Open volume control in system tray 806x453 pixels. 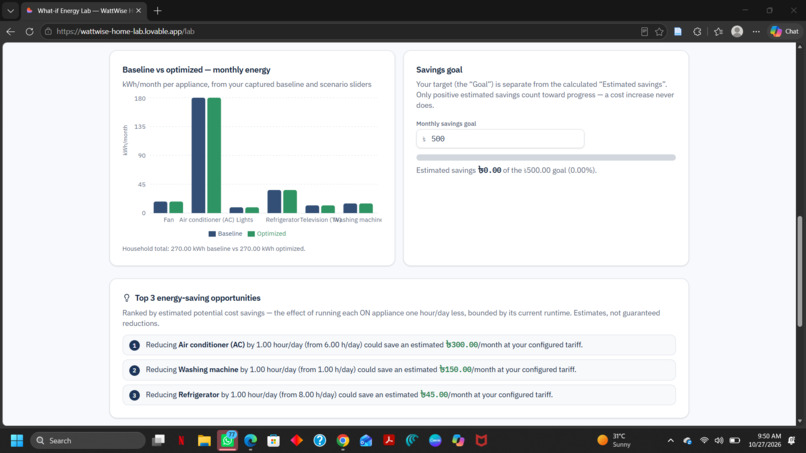pyautogui.click(x=719, y=441)
